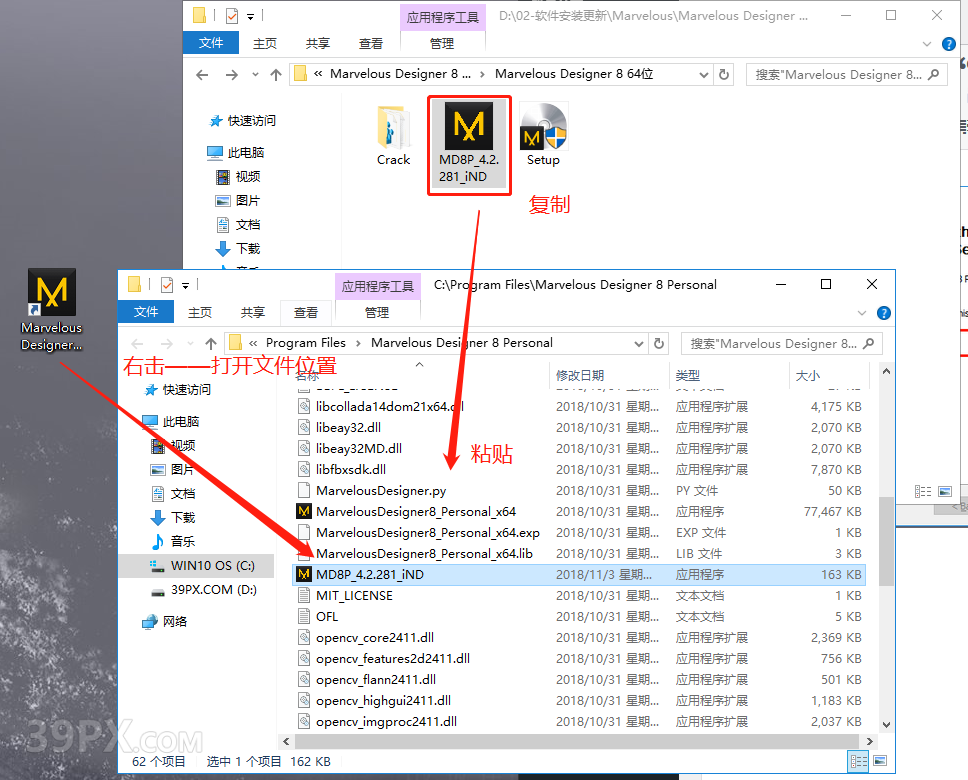
Task: Refresh the Marvelous Designer 8 Personal folder
Action: pos(659,343)
